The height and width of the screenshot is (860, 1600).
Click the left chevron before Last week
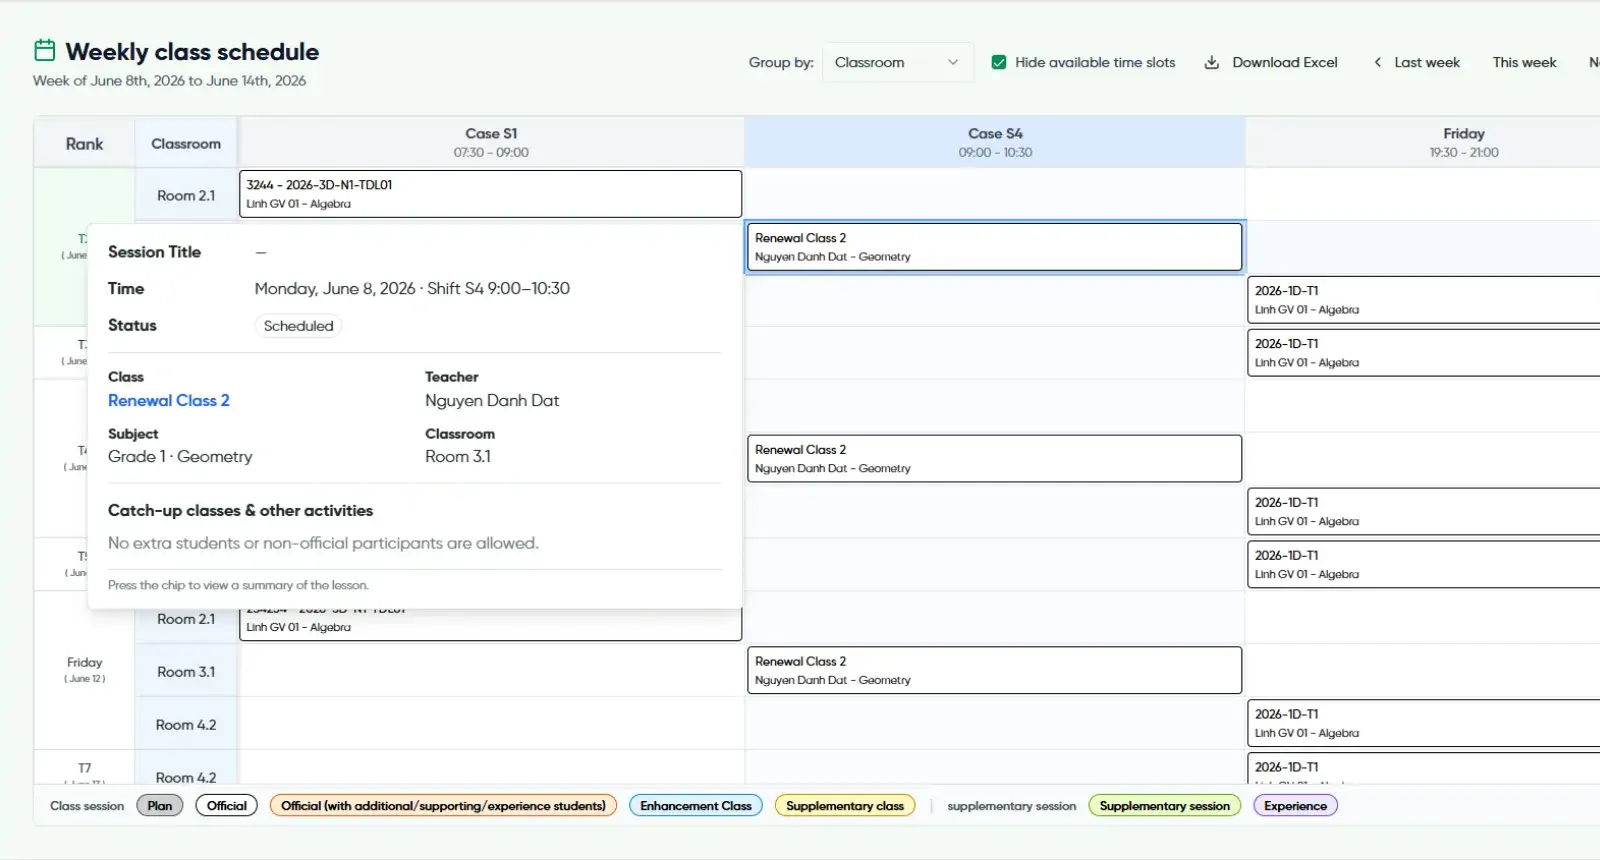(x=1378, y=62)
